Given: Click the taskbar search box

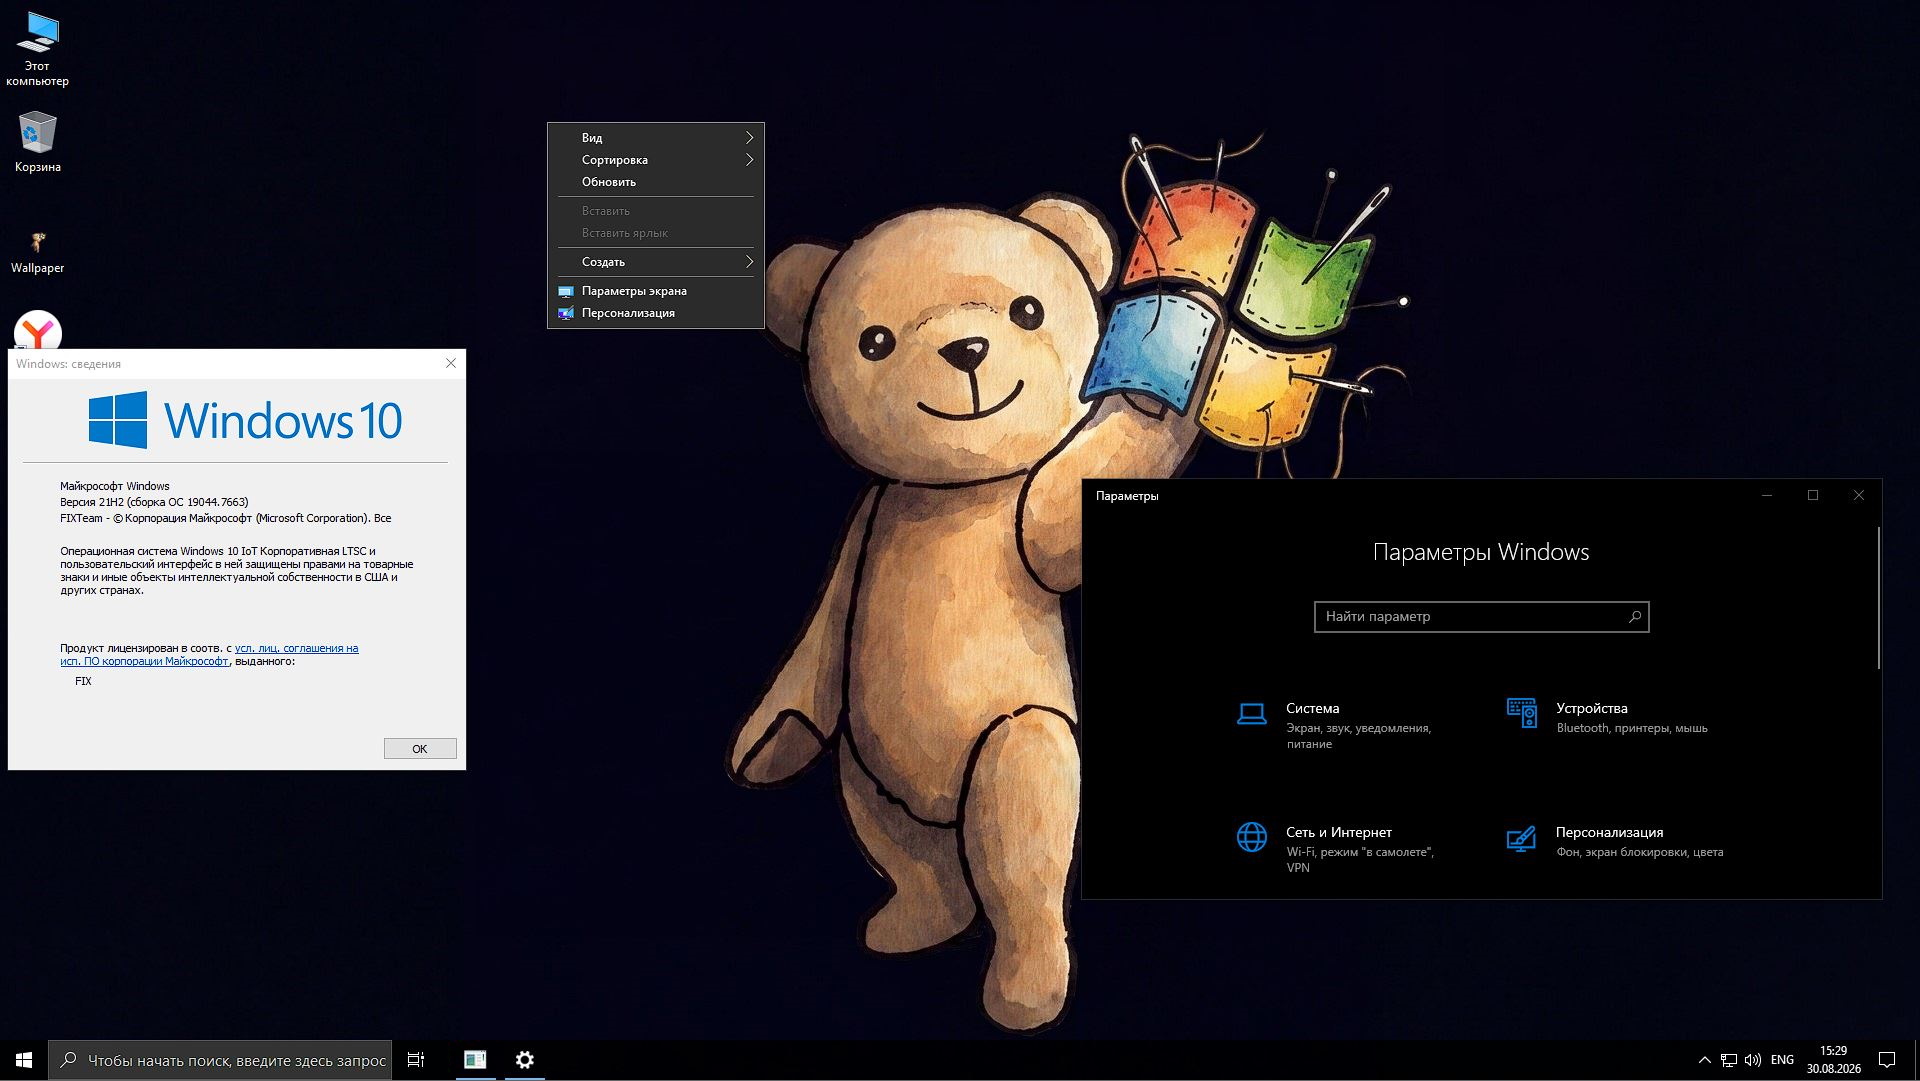Looking at the screenshot, I should point(220,1060).
